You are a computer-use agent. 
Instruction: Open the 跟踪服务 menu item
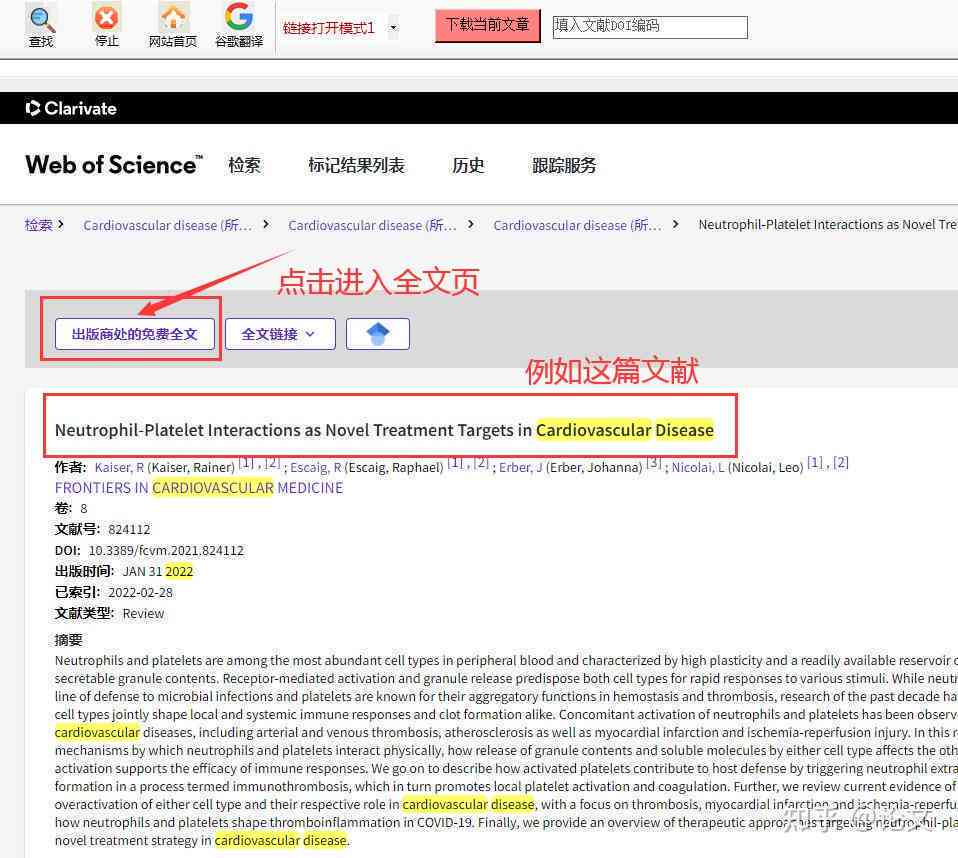pos(563,165)
